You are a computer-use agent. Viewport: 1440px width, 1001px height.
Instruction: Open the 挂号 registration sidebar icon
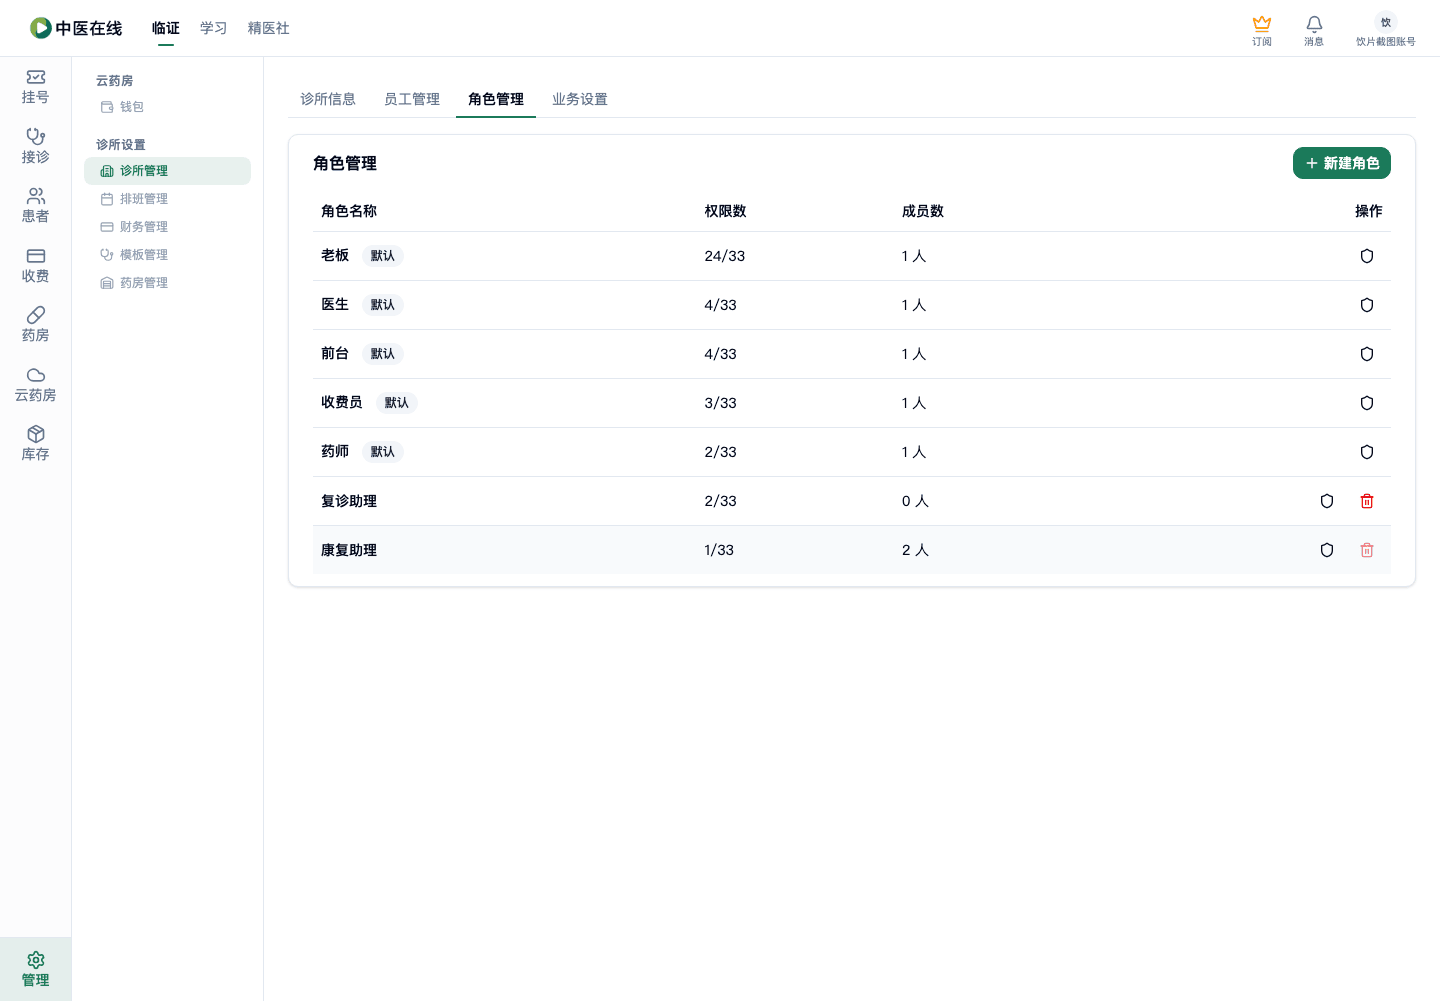click(35, 87)
